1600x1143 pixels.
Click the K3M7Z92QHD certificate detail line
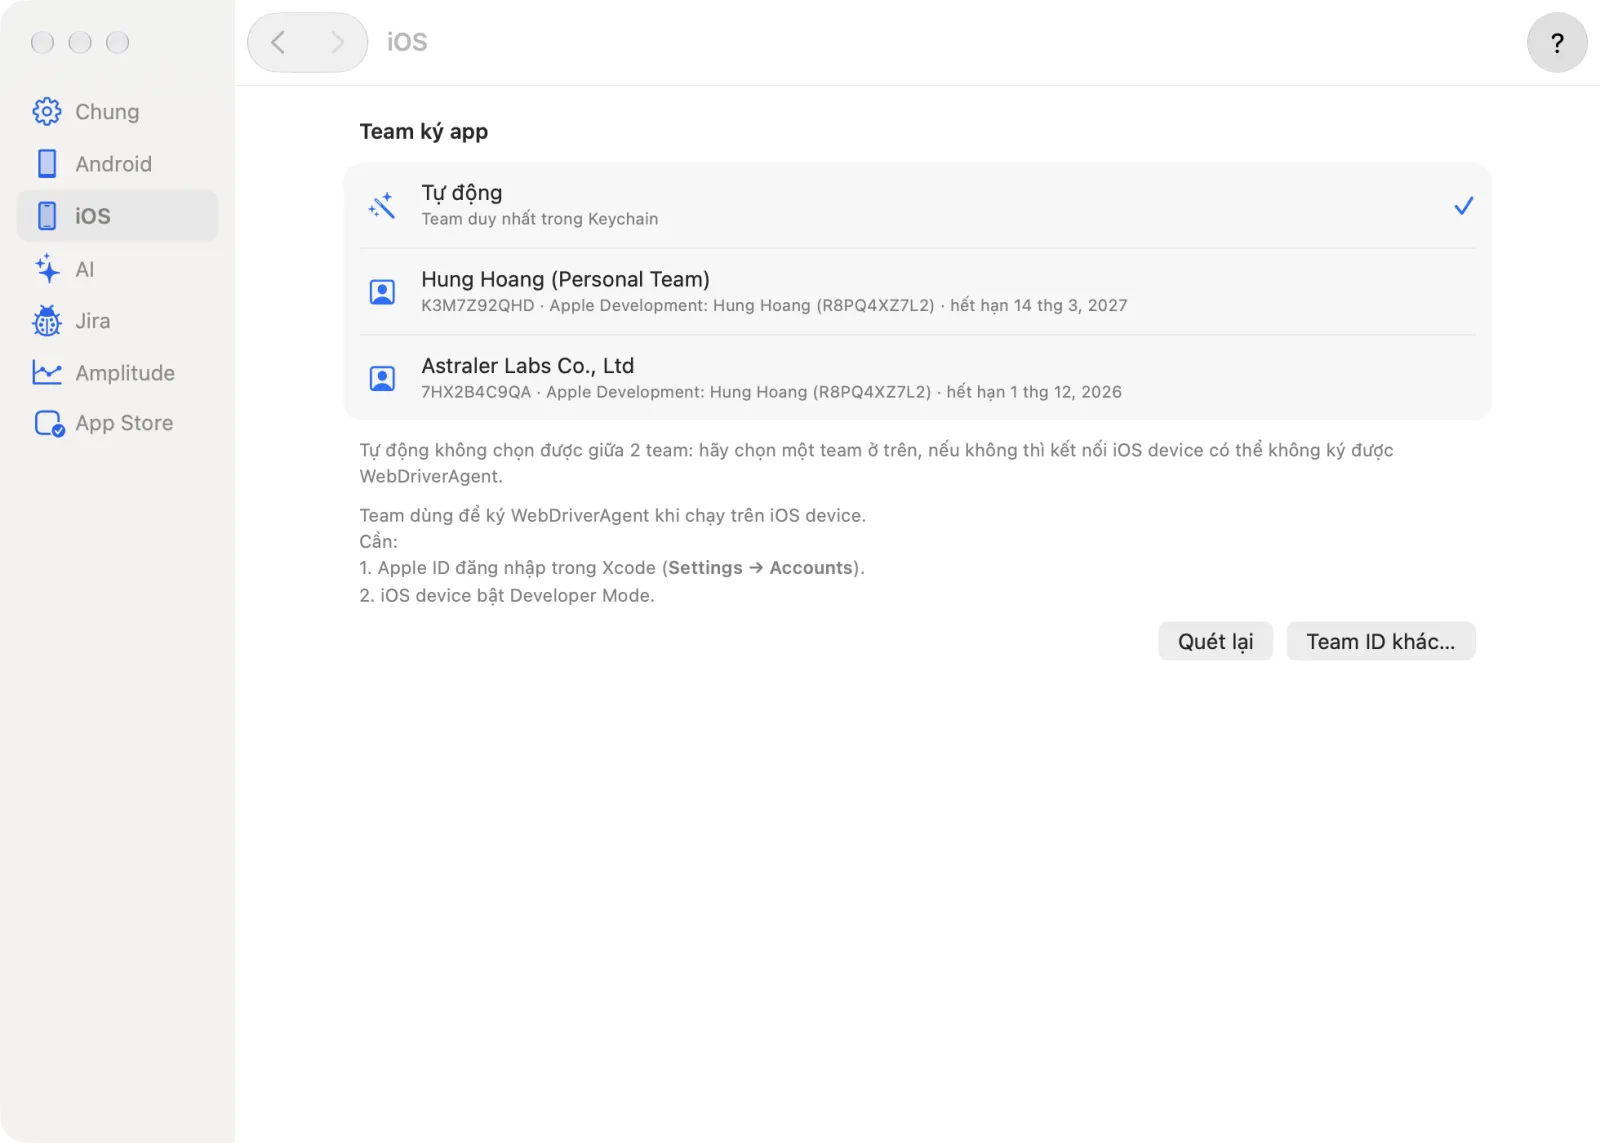(x=774, y=306)
